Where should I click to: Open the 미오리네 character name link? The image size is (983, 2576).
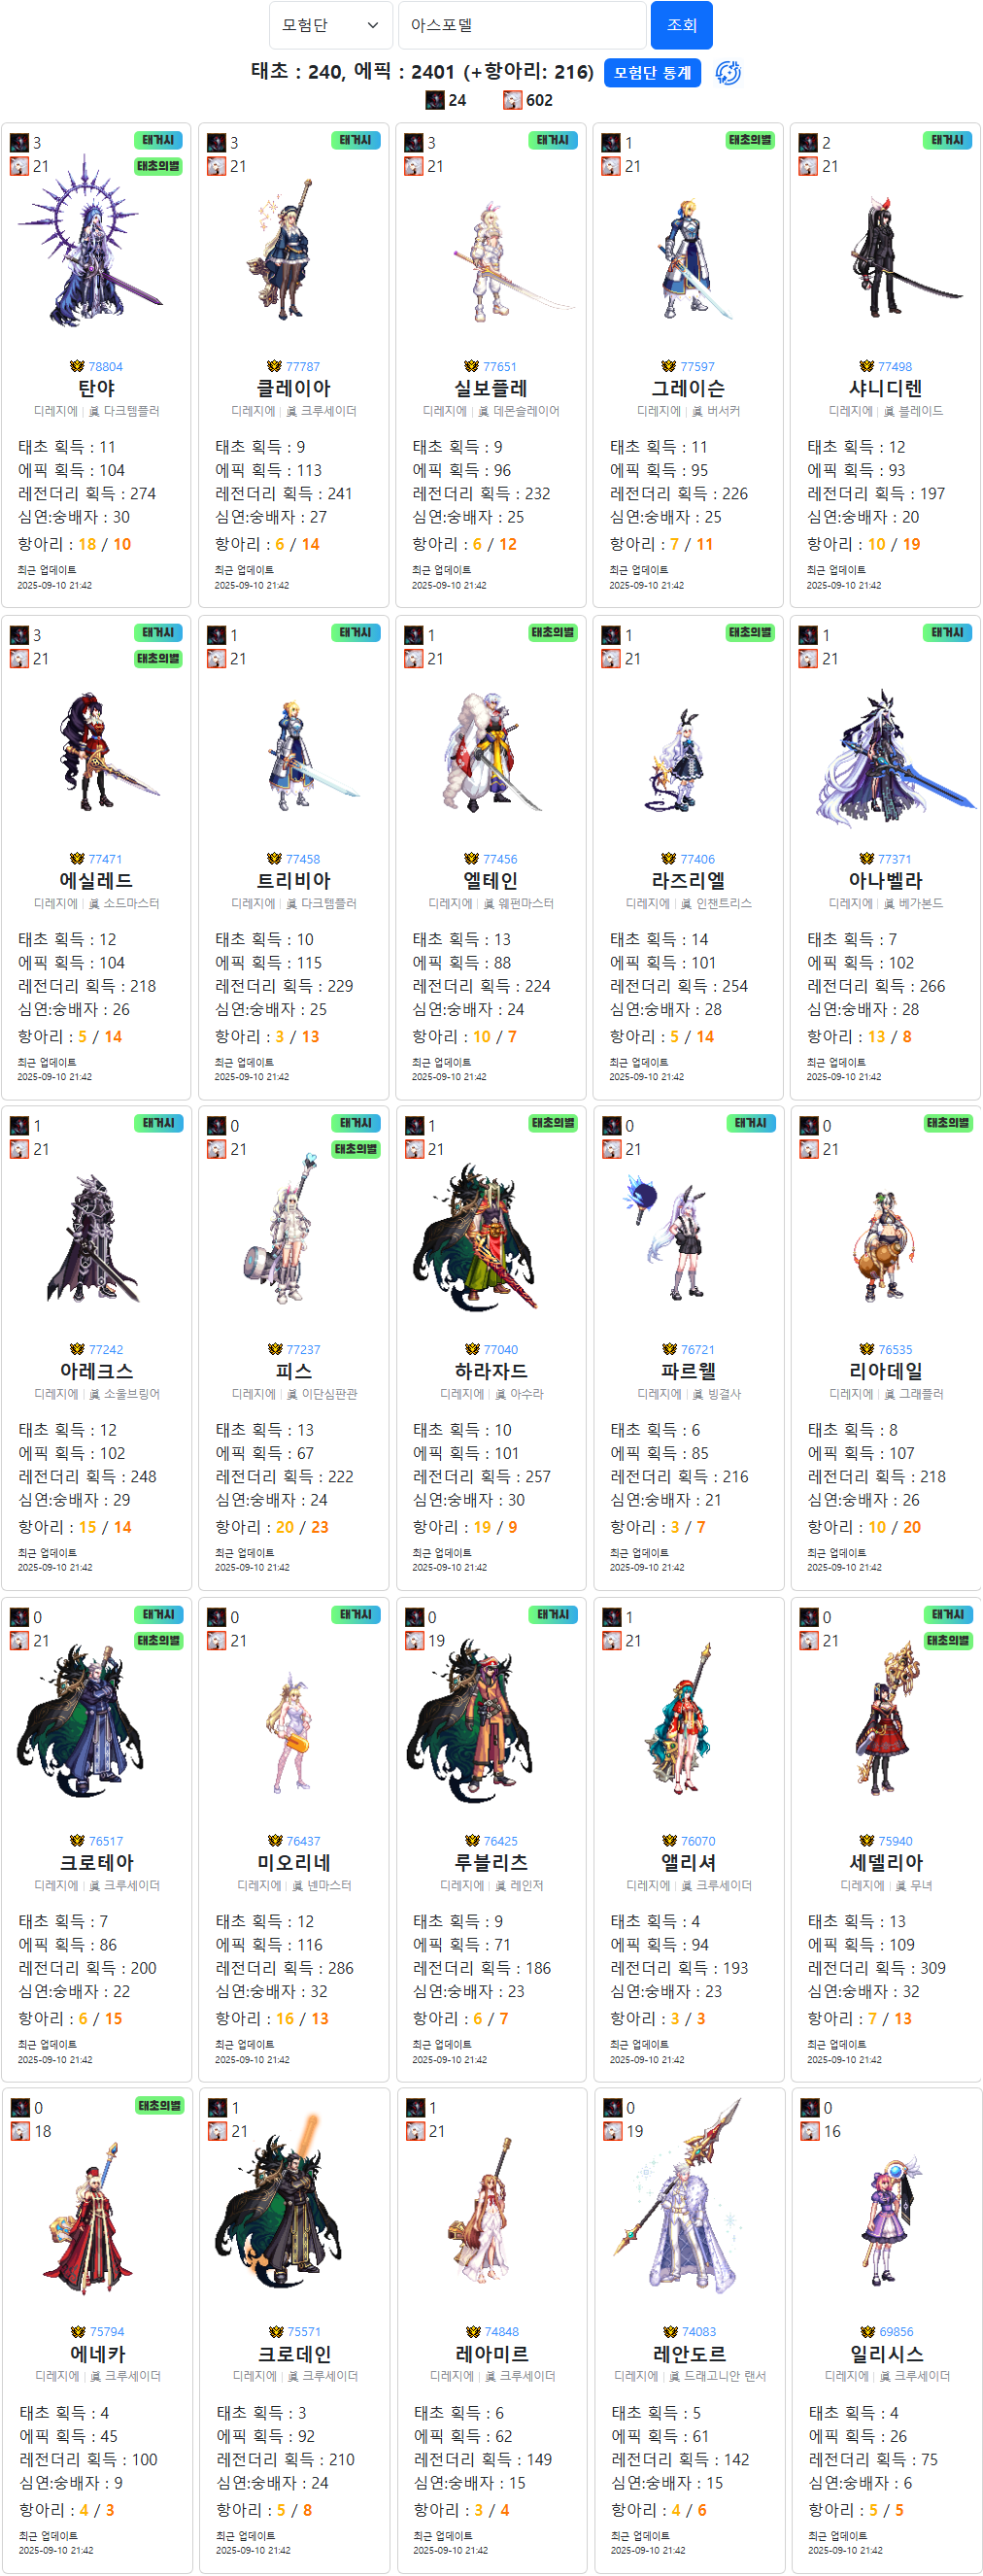coord(294,1862)
